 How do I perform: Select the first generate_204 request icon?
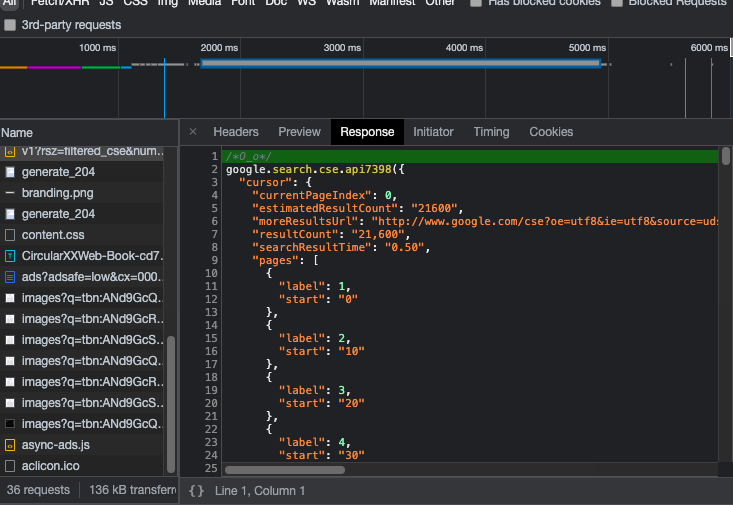click(x=10, y=172)
